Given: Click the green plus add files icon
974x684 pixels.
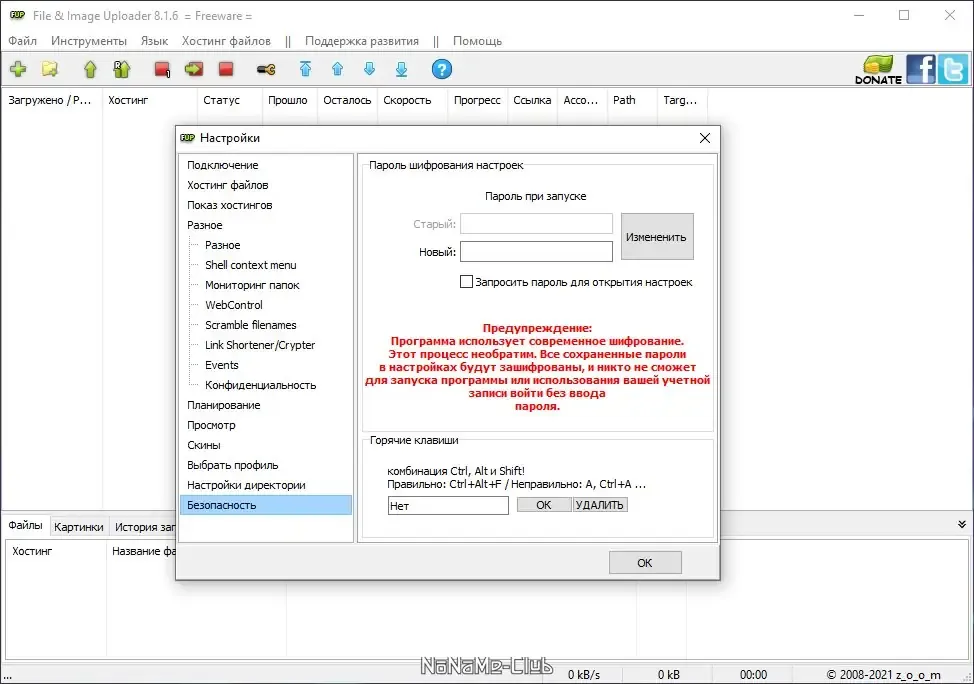Looking at the screenshot, I should (18, 69).
